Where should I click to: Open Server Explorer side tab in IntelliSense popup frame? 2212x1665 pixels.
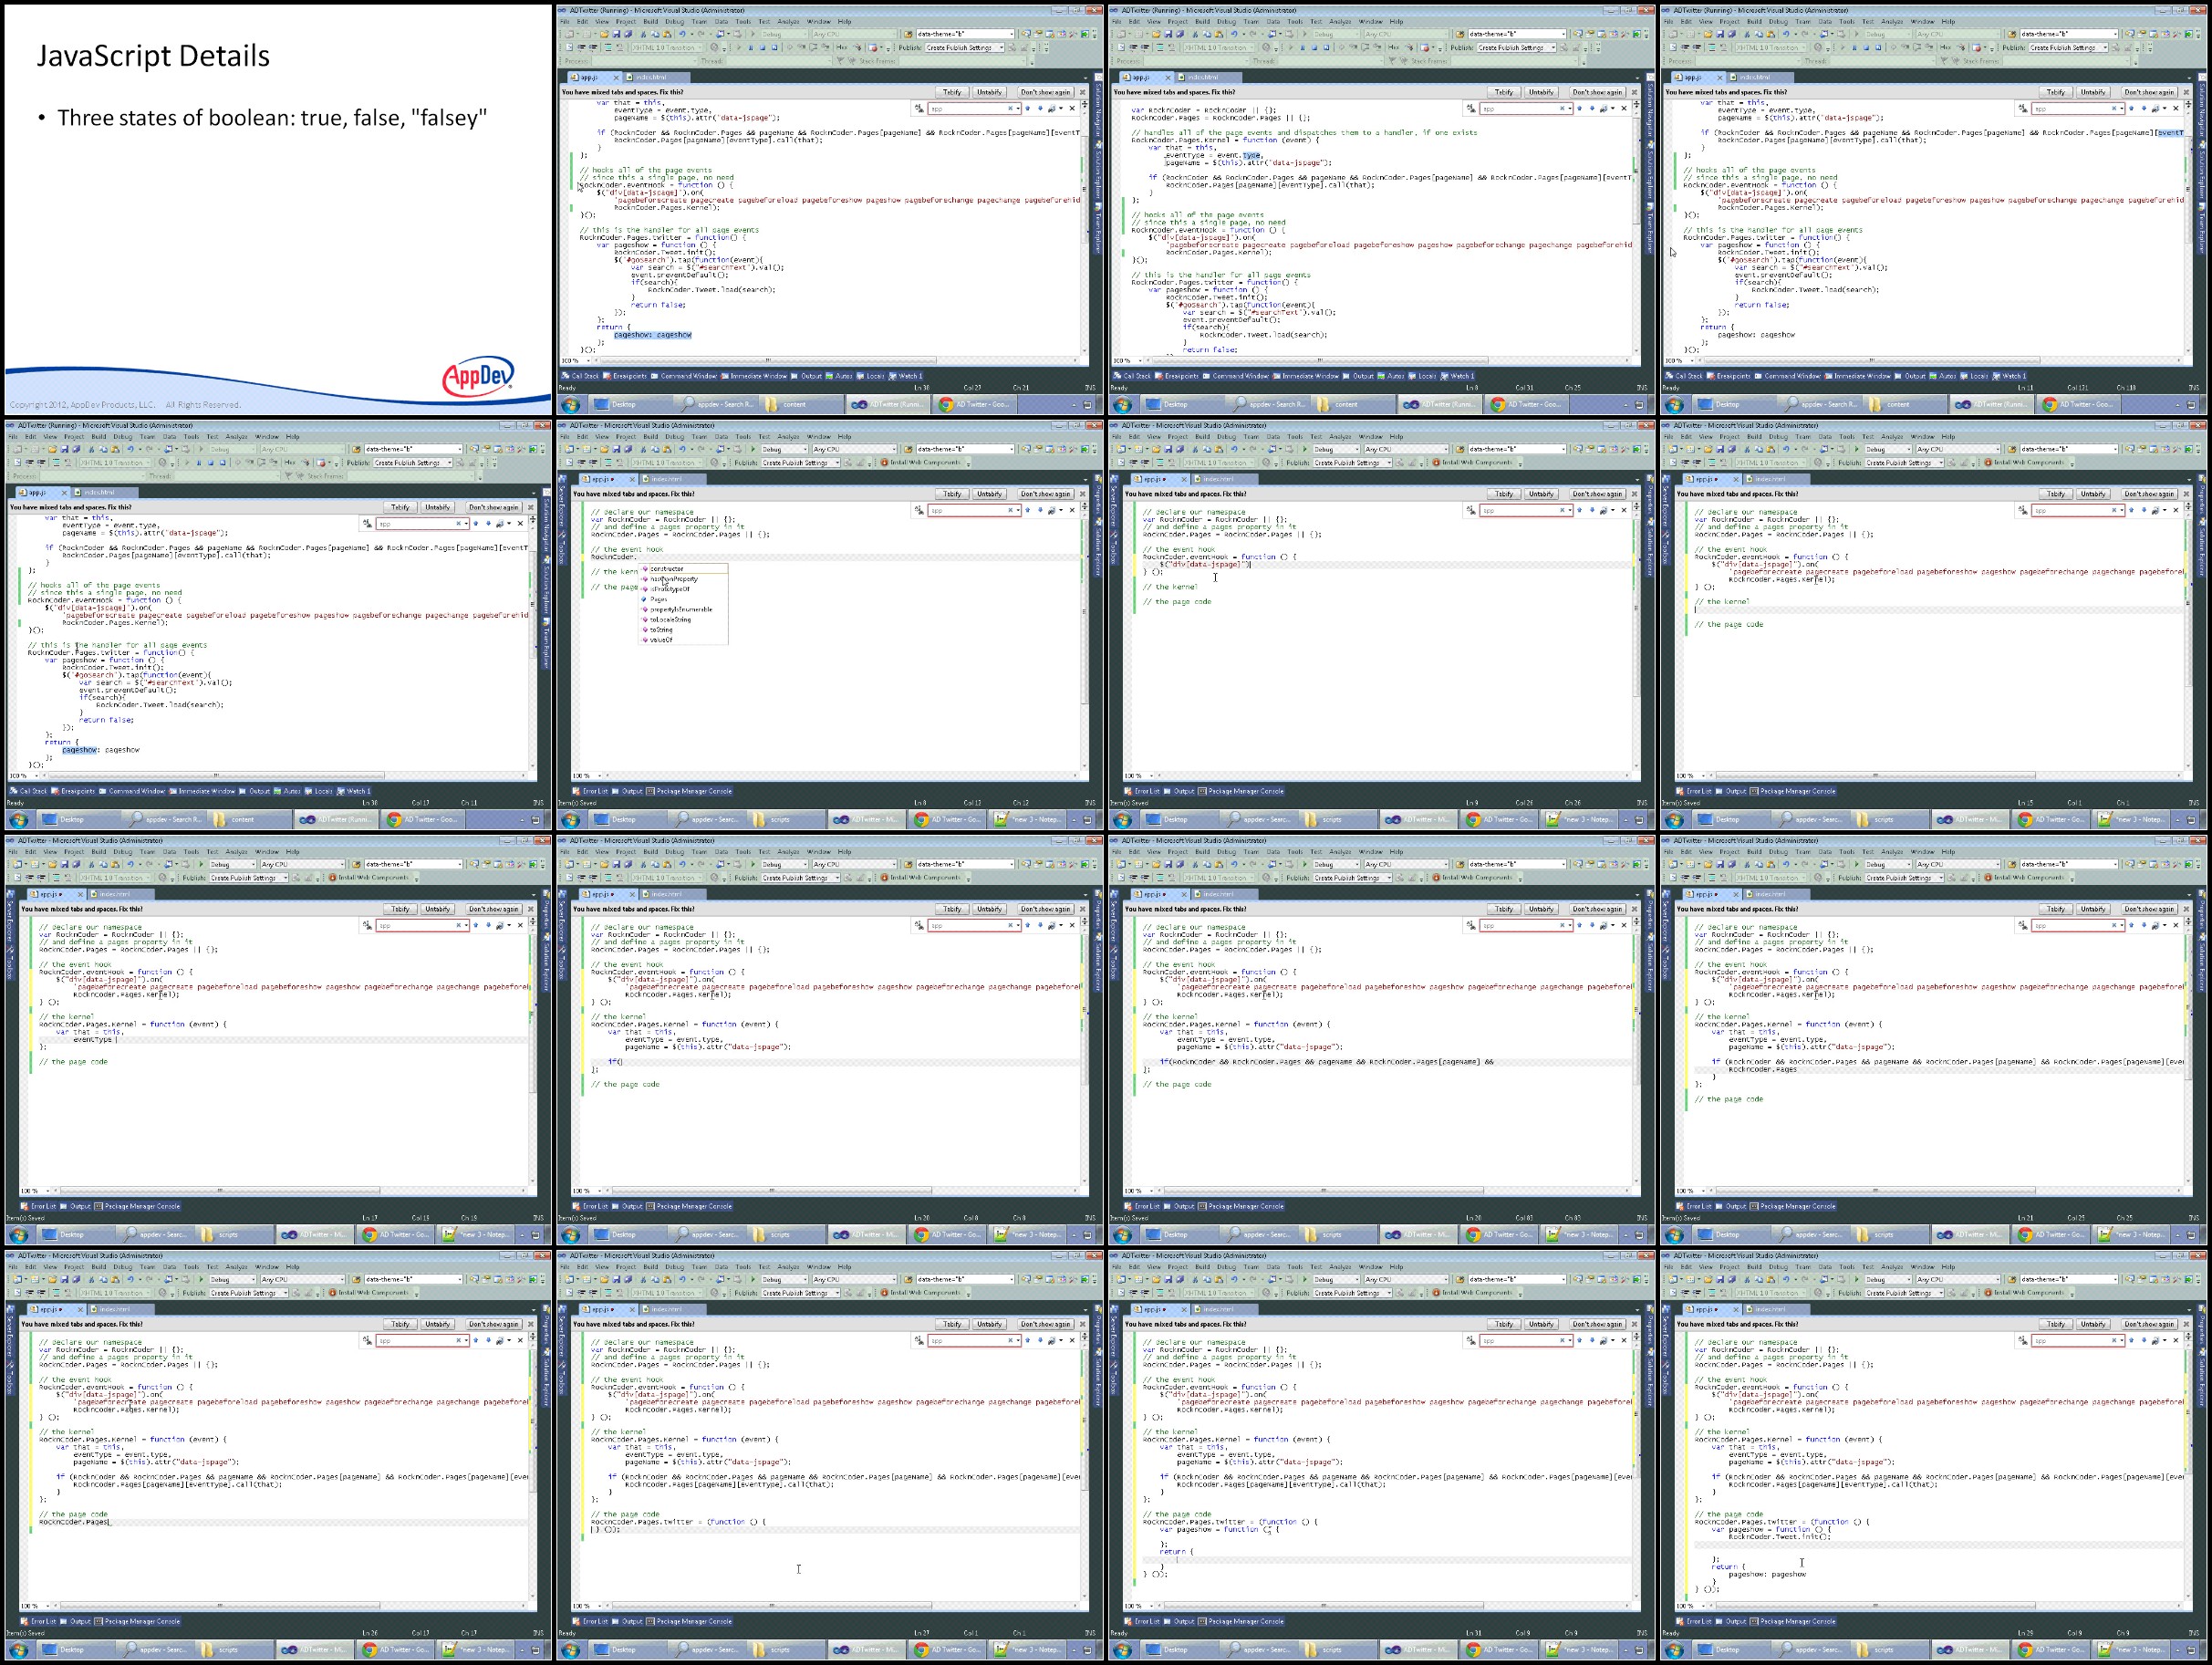[x=563, y=500]
